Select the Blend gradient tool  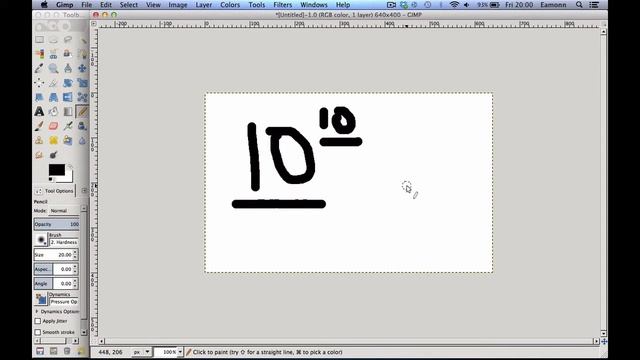[x=68, y=111]
